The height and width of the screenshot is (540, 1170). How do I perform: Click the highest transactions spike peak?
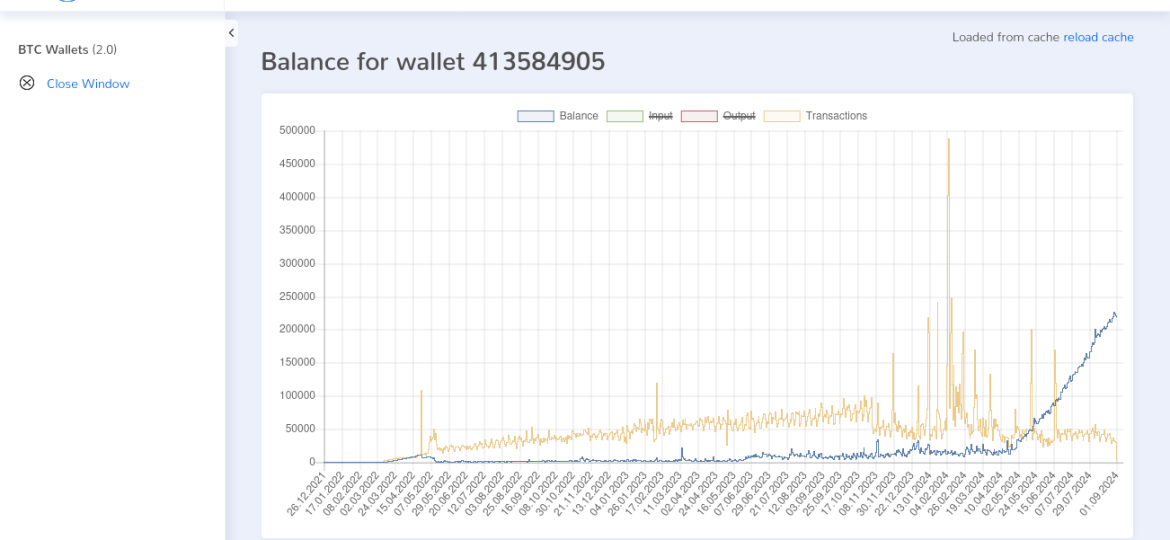(948, 139)
